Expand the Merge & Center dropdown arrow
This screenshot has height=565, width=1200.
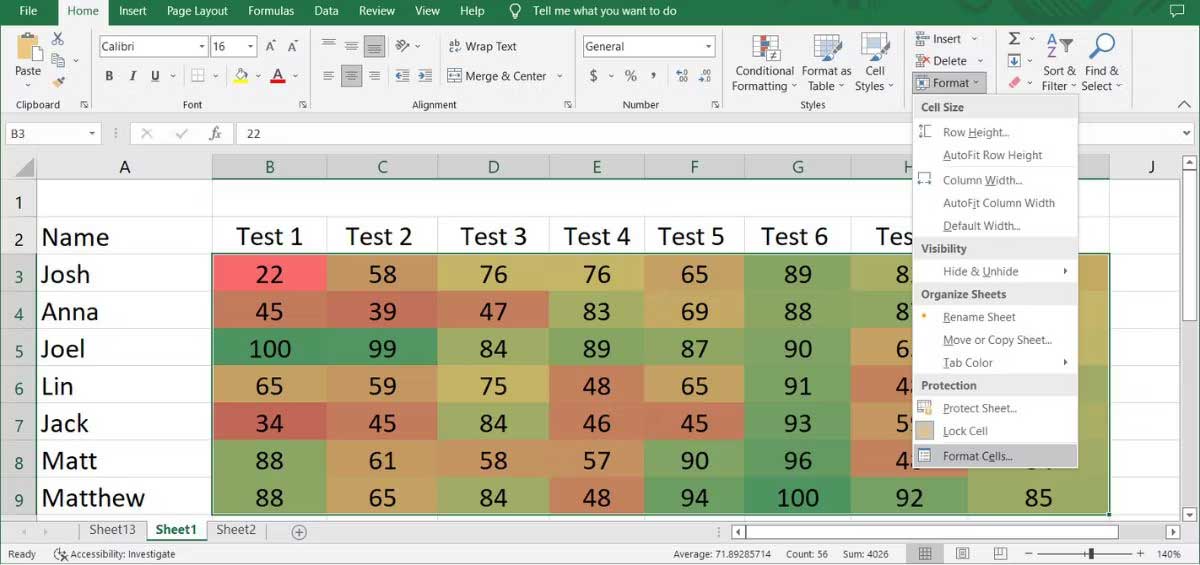[559, 76]
